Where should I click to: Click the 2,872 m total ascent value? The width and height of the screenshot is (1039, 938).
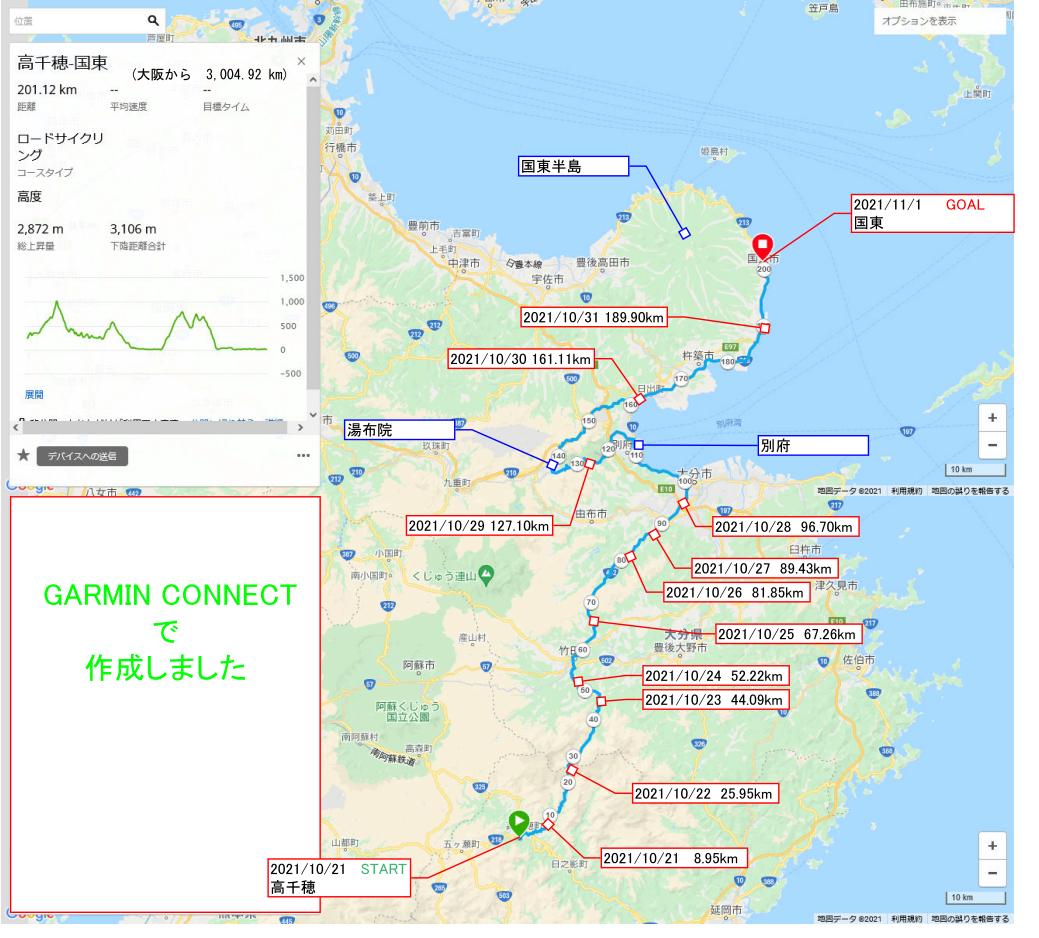(x=40, y=229)
